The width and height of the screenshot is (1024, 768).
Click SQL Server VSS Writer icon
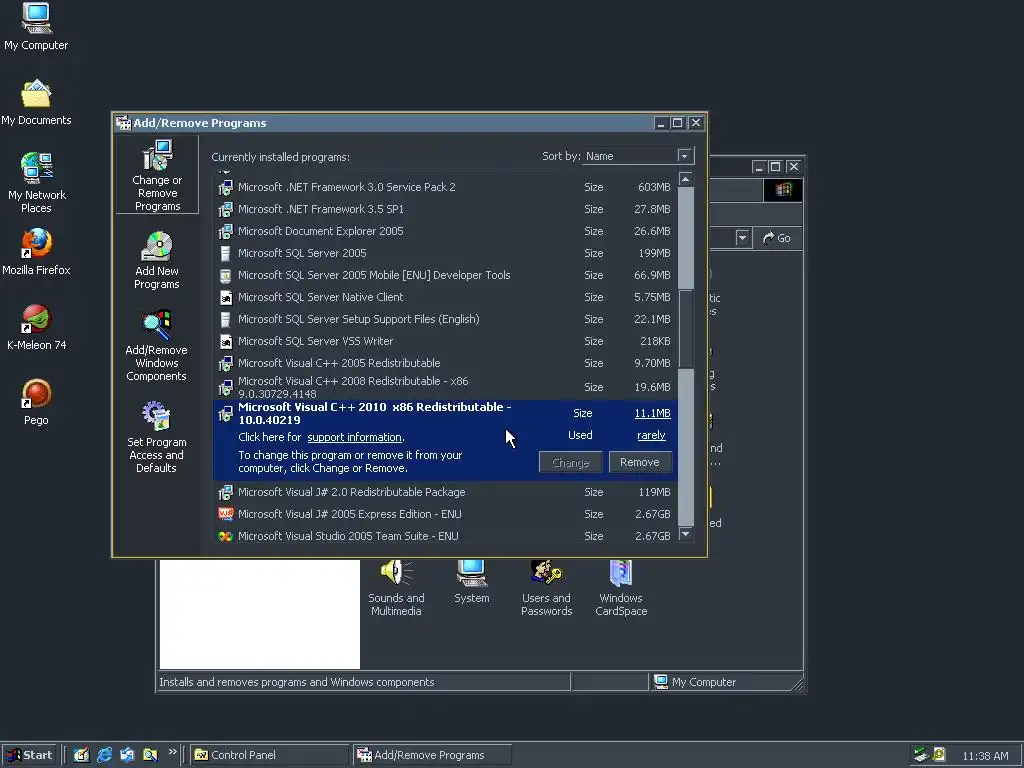point(225,341)
